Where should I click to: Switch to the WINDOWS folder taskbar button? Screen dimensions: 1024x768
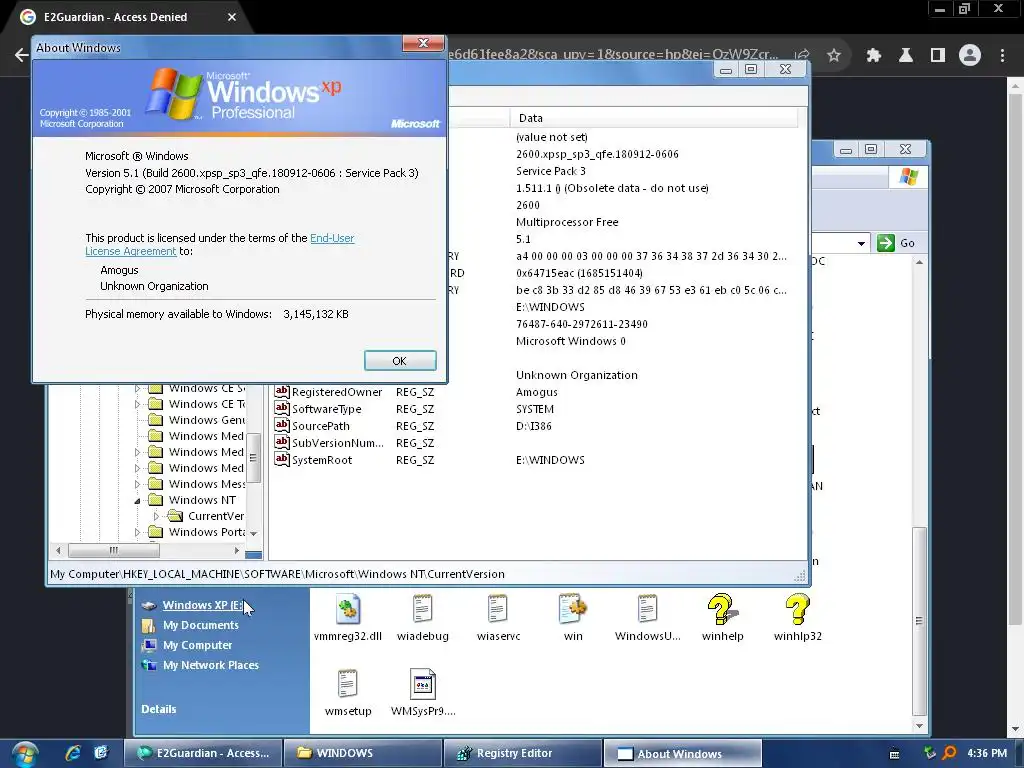click(x=363, y=754)
